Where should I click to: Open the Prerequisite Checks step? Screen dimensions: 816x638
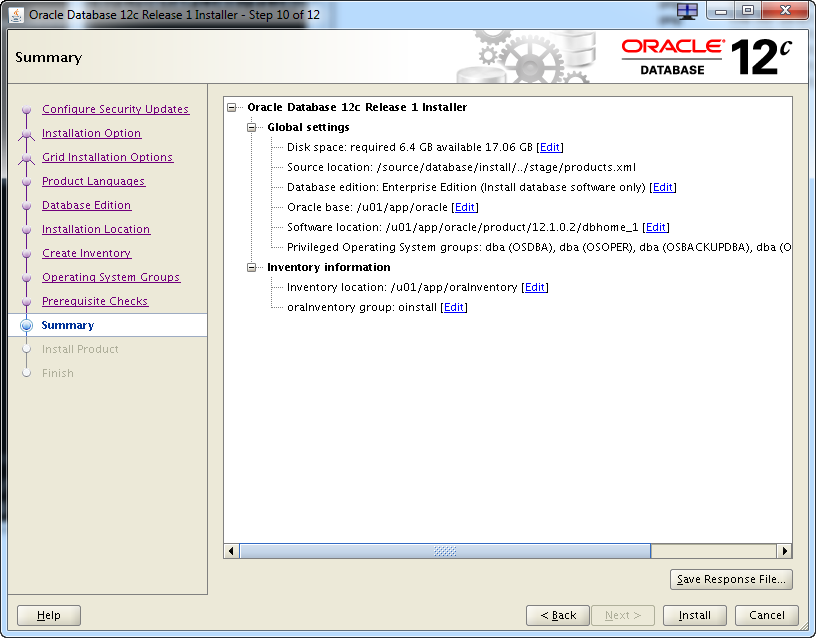(x=95, y=301)
